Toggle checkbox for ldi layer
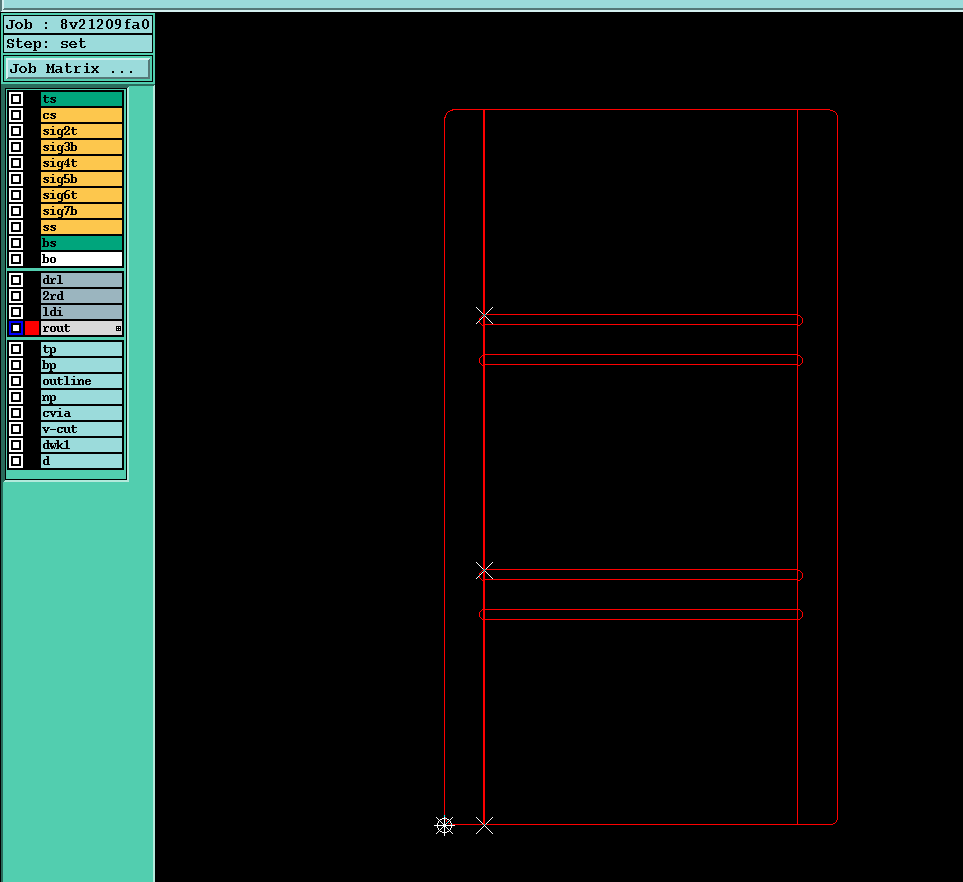Image resolution: width=963 pixels, height=882 pixels. point(16,311)
